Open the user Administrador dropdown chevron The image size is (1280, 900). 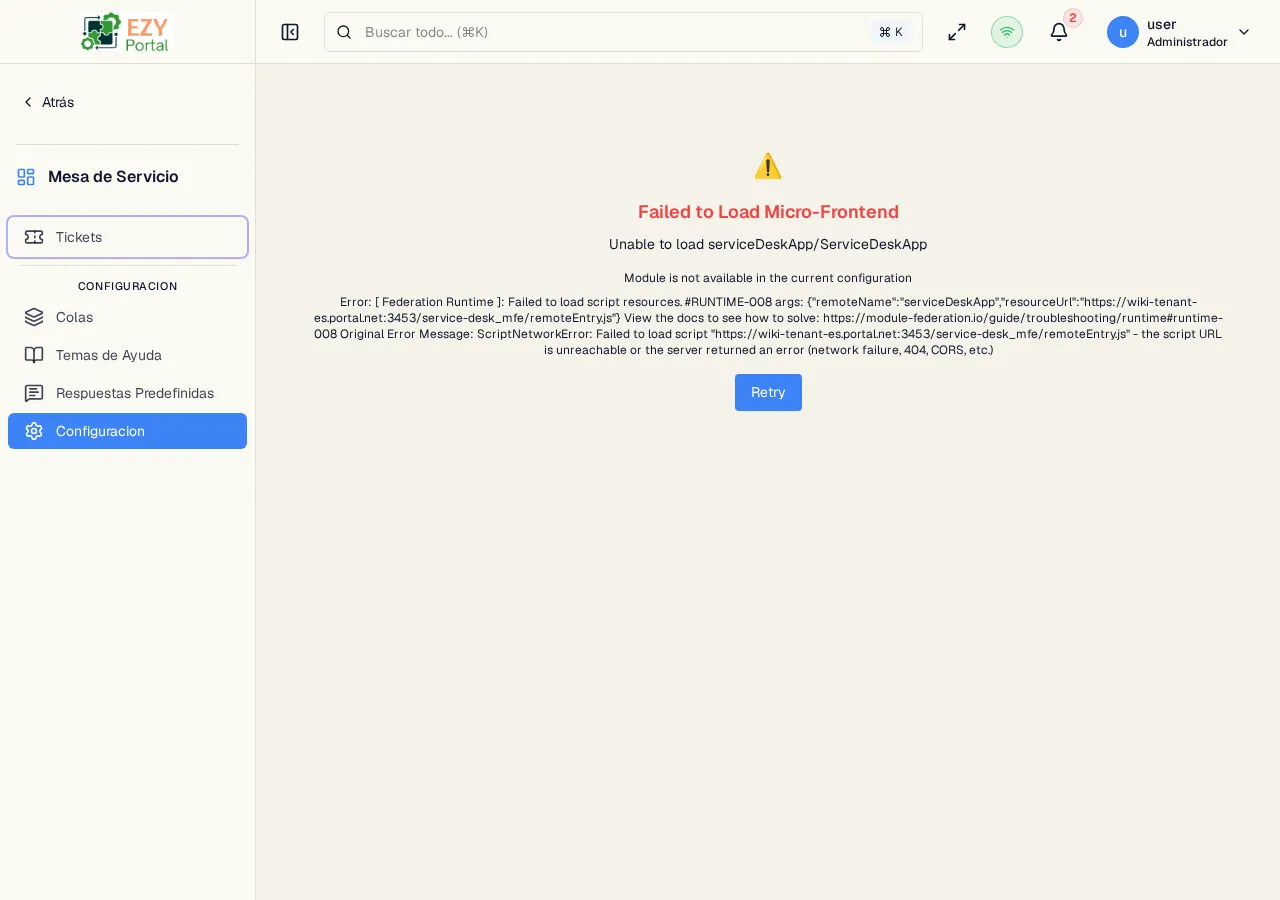[1244, 32]
